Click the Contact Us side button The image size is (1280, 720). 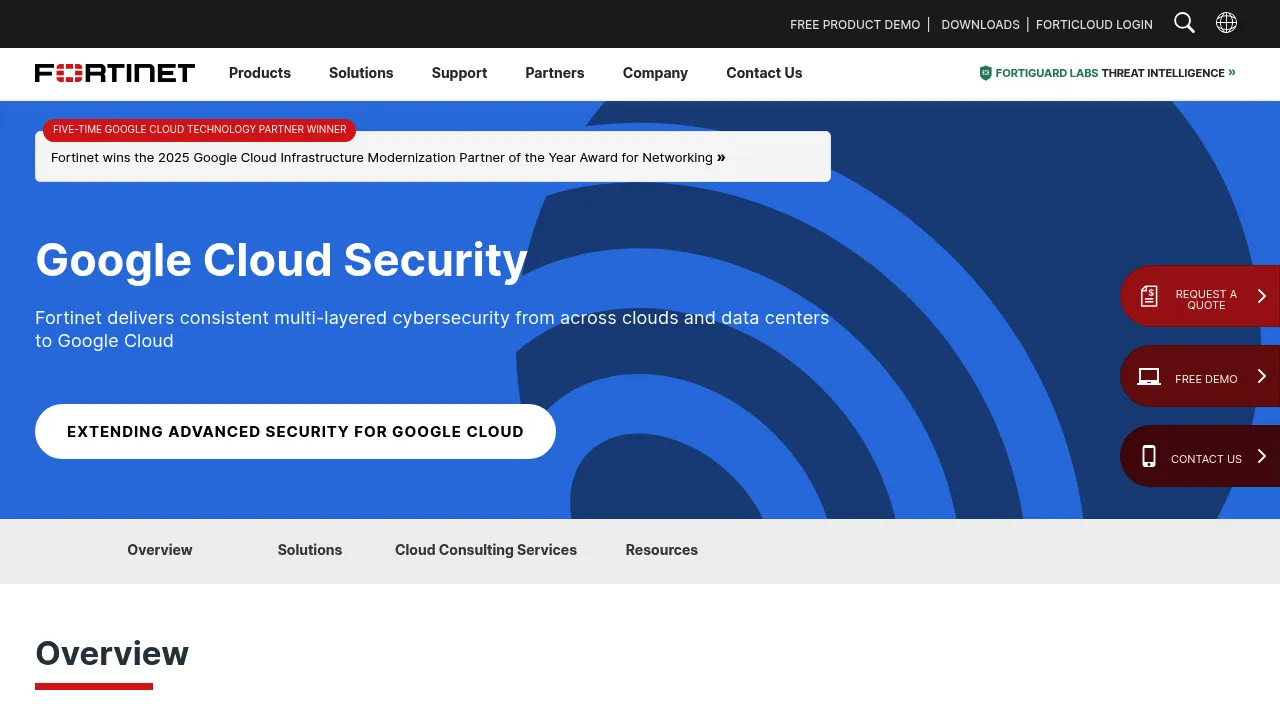(x=1200, y=456)
